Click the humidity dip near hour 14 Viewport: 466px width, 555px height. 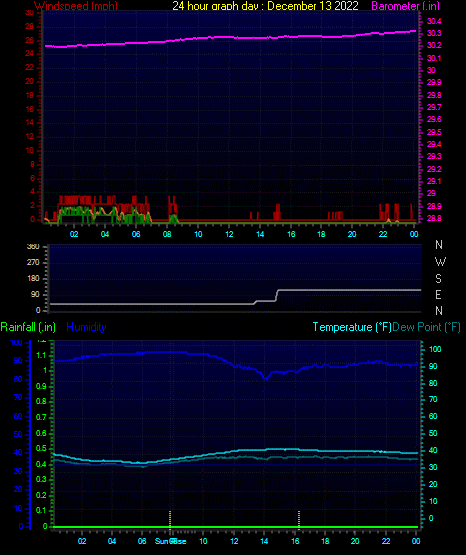click(x=266, y=377)
